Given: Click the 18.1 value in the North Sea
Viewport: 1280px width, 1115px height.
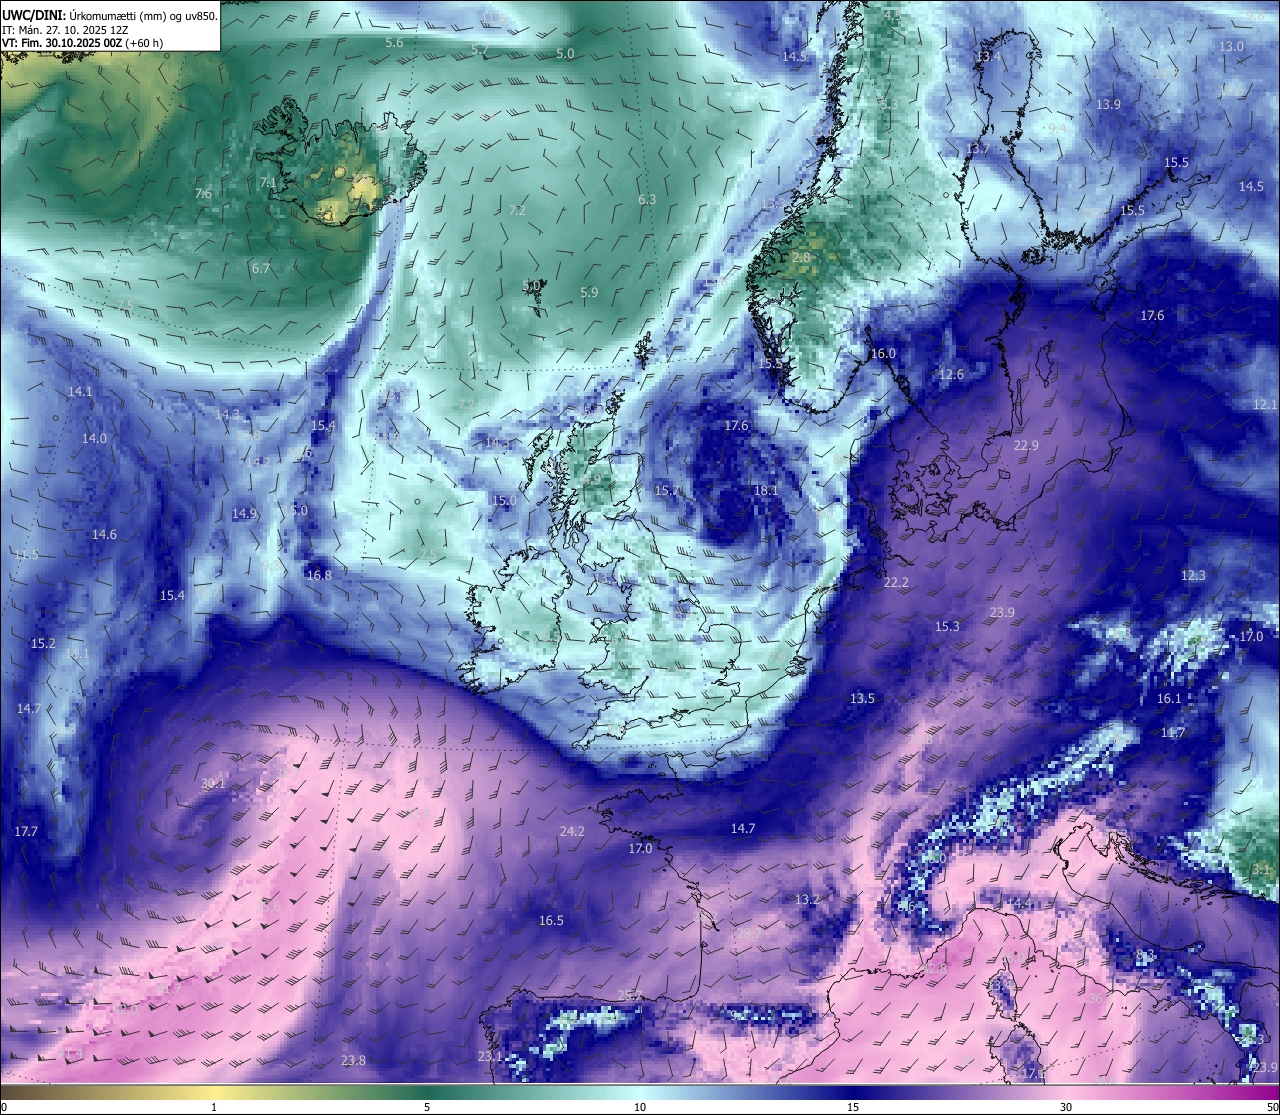Looking at the screenshot, I should click(766, 490).
